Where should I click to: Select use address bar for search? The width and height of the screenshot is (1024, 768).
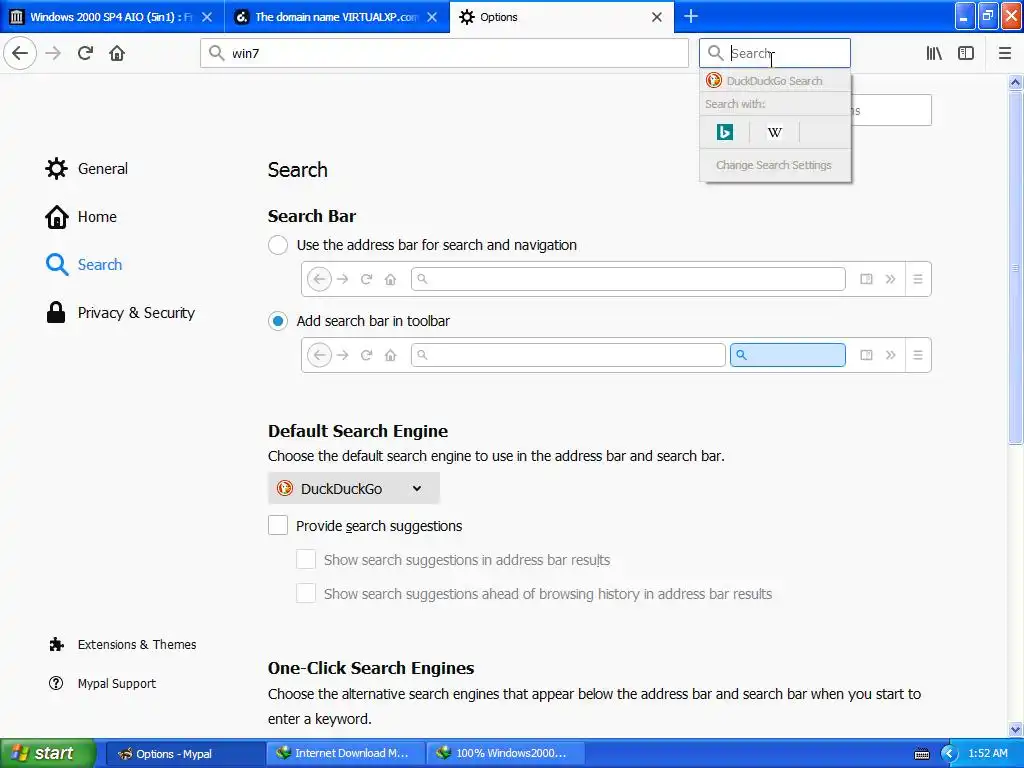(x=278, y=245)
